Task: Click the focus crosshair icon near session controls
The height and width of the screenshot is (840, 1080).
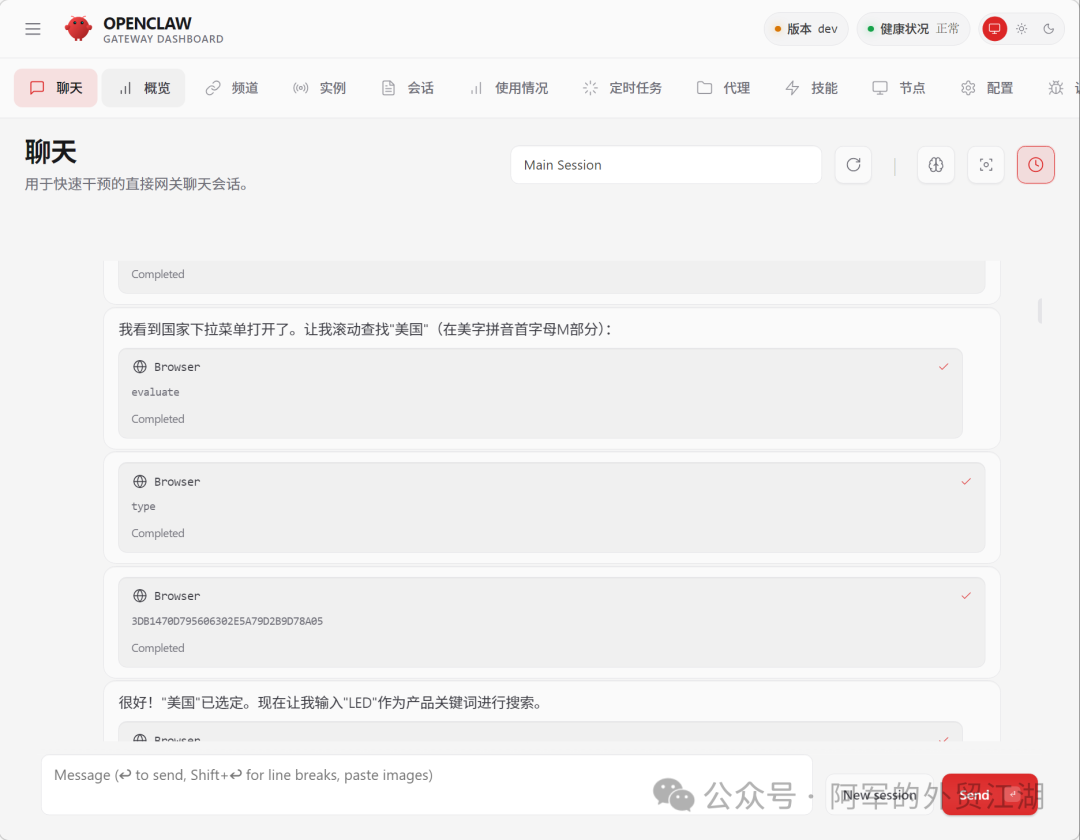Action: tap(986, 164)
